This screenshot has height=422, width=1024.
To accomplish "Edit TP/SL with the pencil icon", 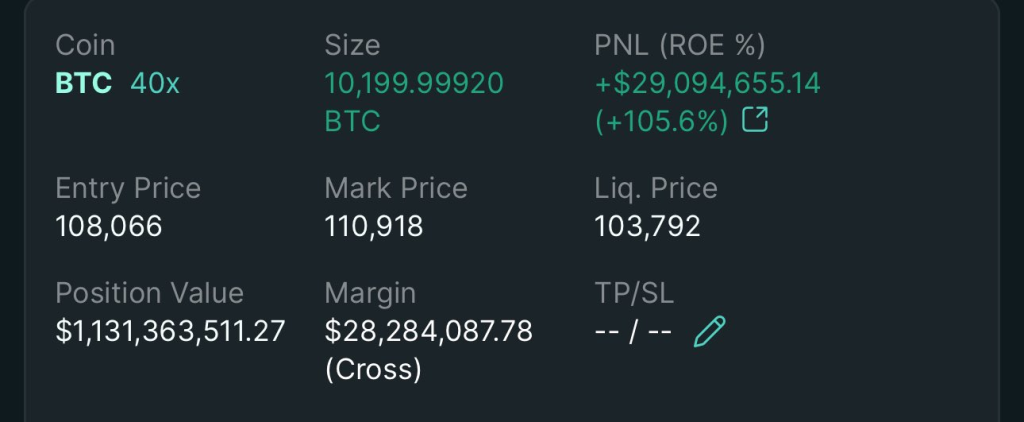I will tap(709, 331).
